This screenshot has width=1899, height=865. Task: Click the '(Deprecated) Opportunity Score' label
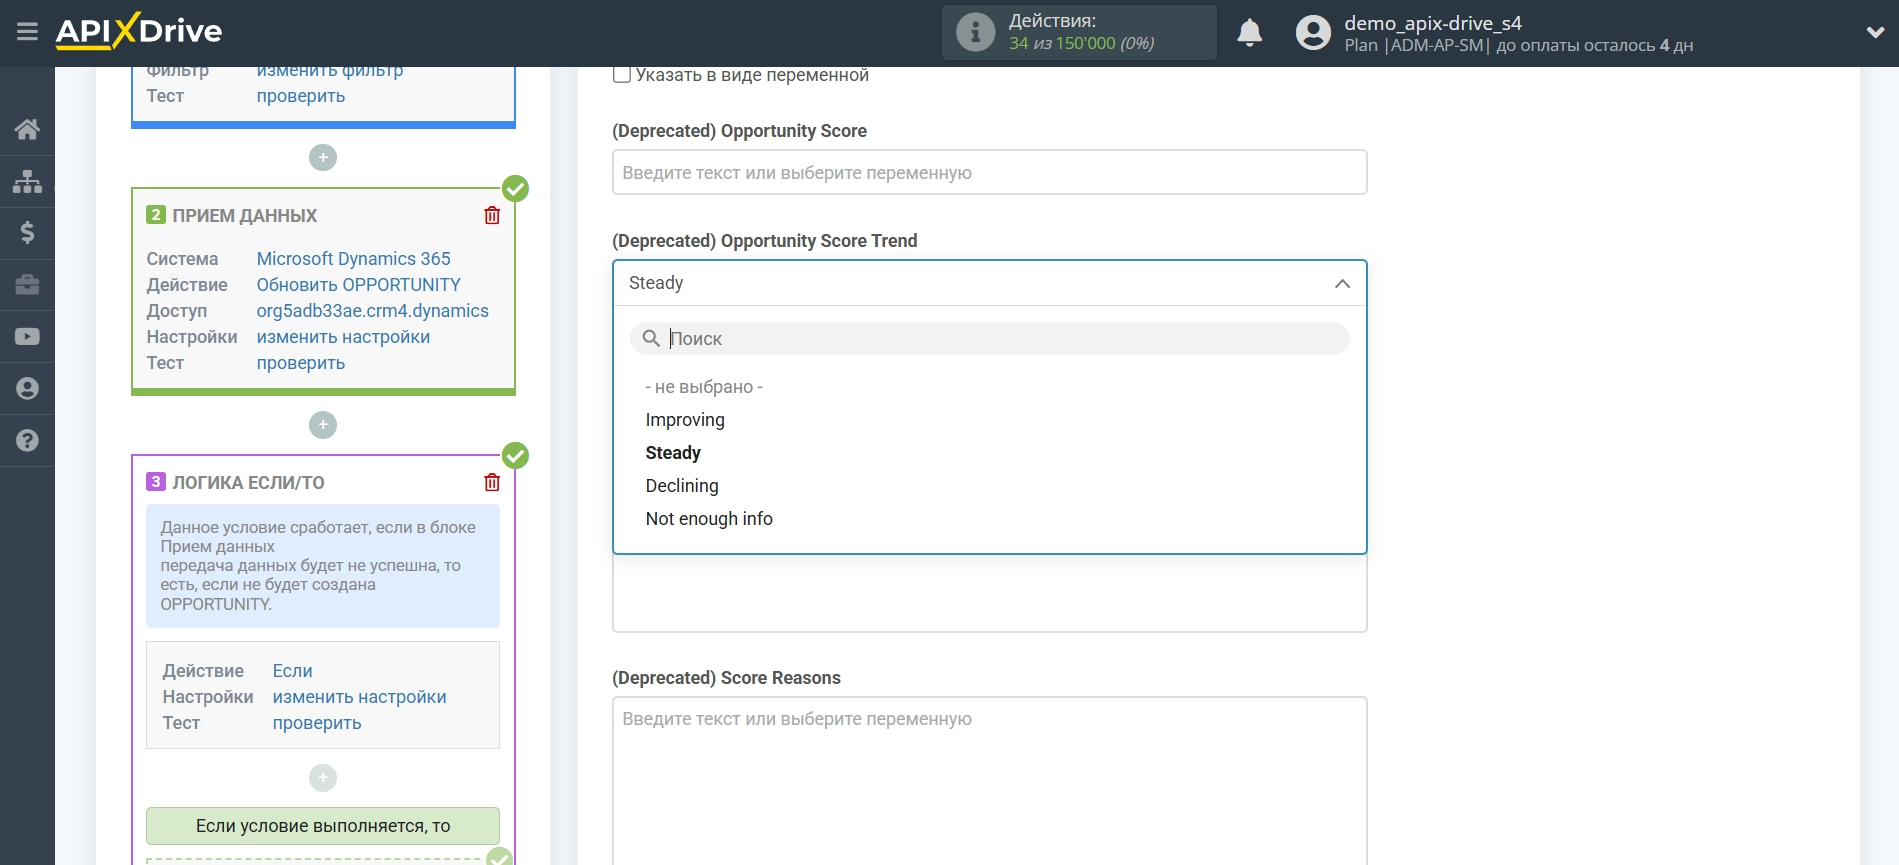point(739,131)
